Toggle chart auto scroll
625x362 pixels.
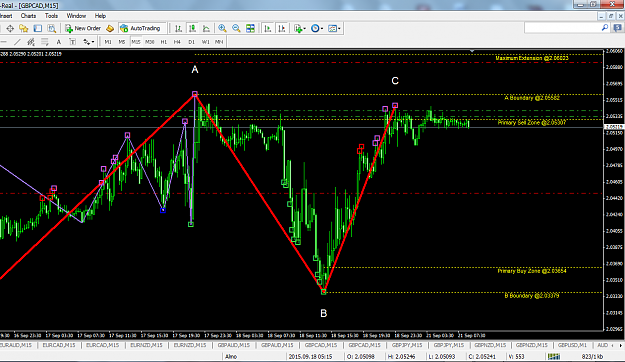point(267,28)
